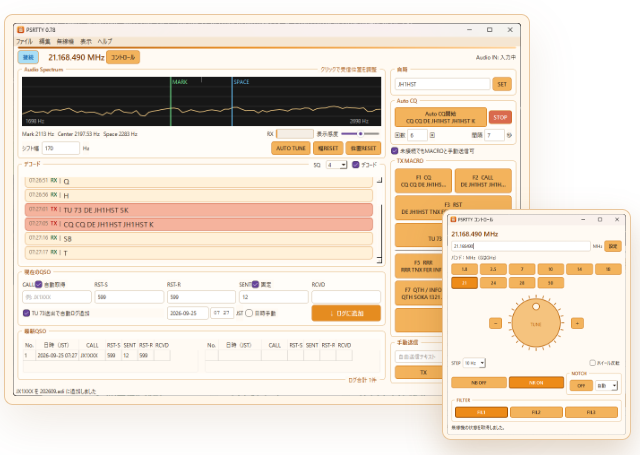Click the PSRTTY app icon in main title bar

pyautogui.click(x=21, y=30)
